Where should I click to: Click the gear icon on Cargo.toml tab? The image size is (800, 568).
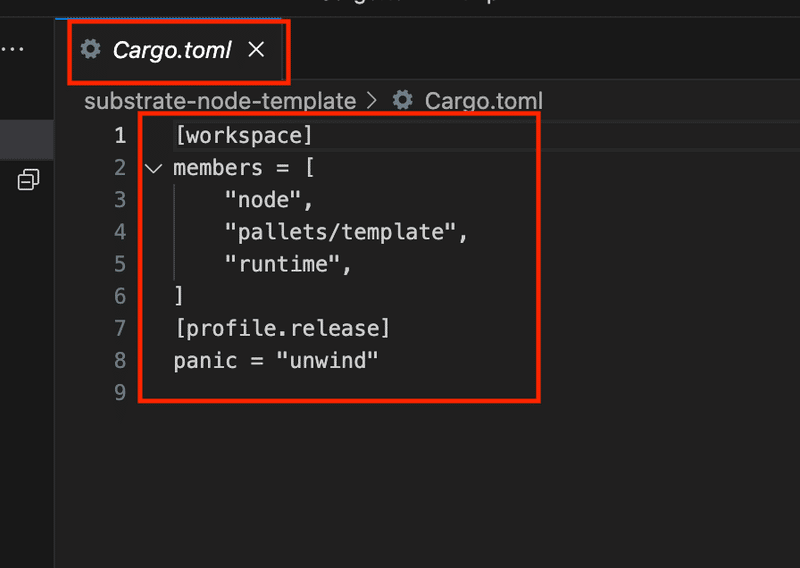[91, 49]
